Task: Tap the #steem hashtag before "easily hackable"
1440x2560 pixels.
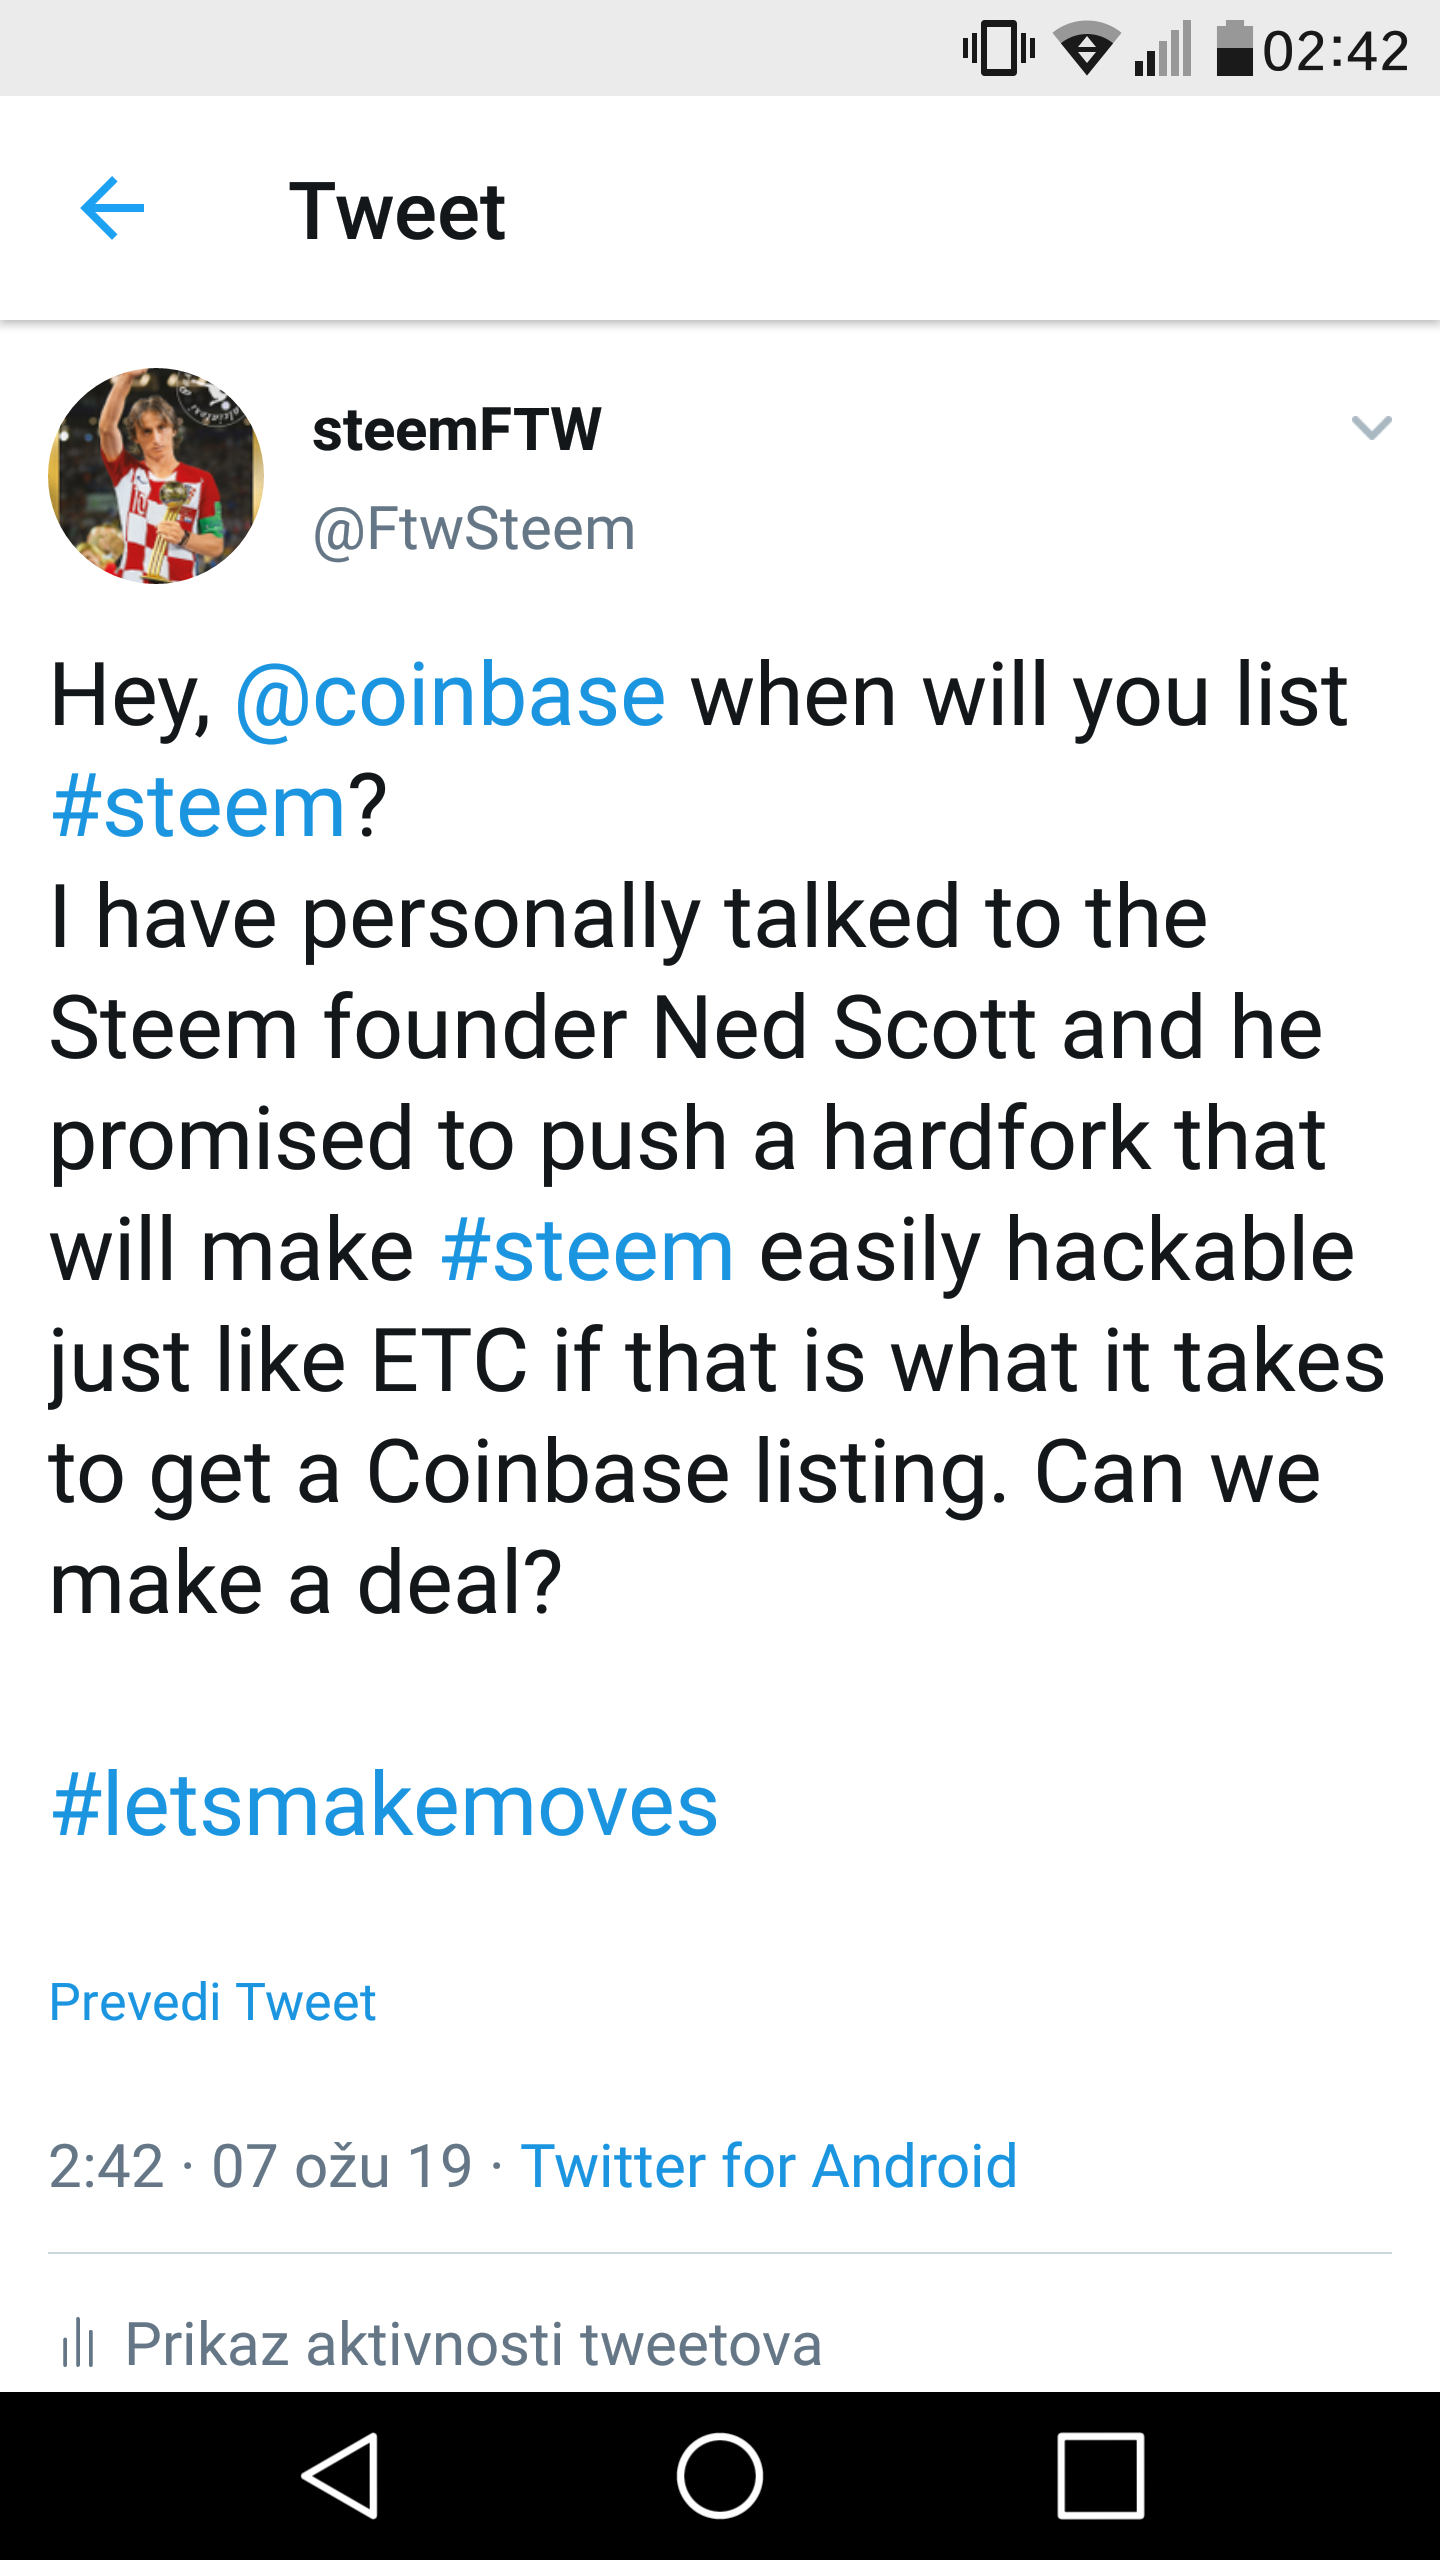Action: [588, 1251]
